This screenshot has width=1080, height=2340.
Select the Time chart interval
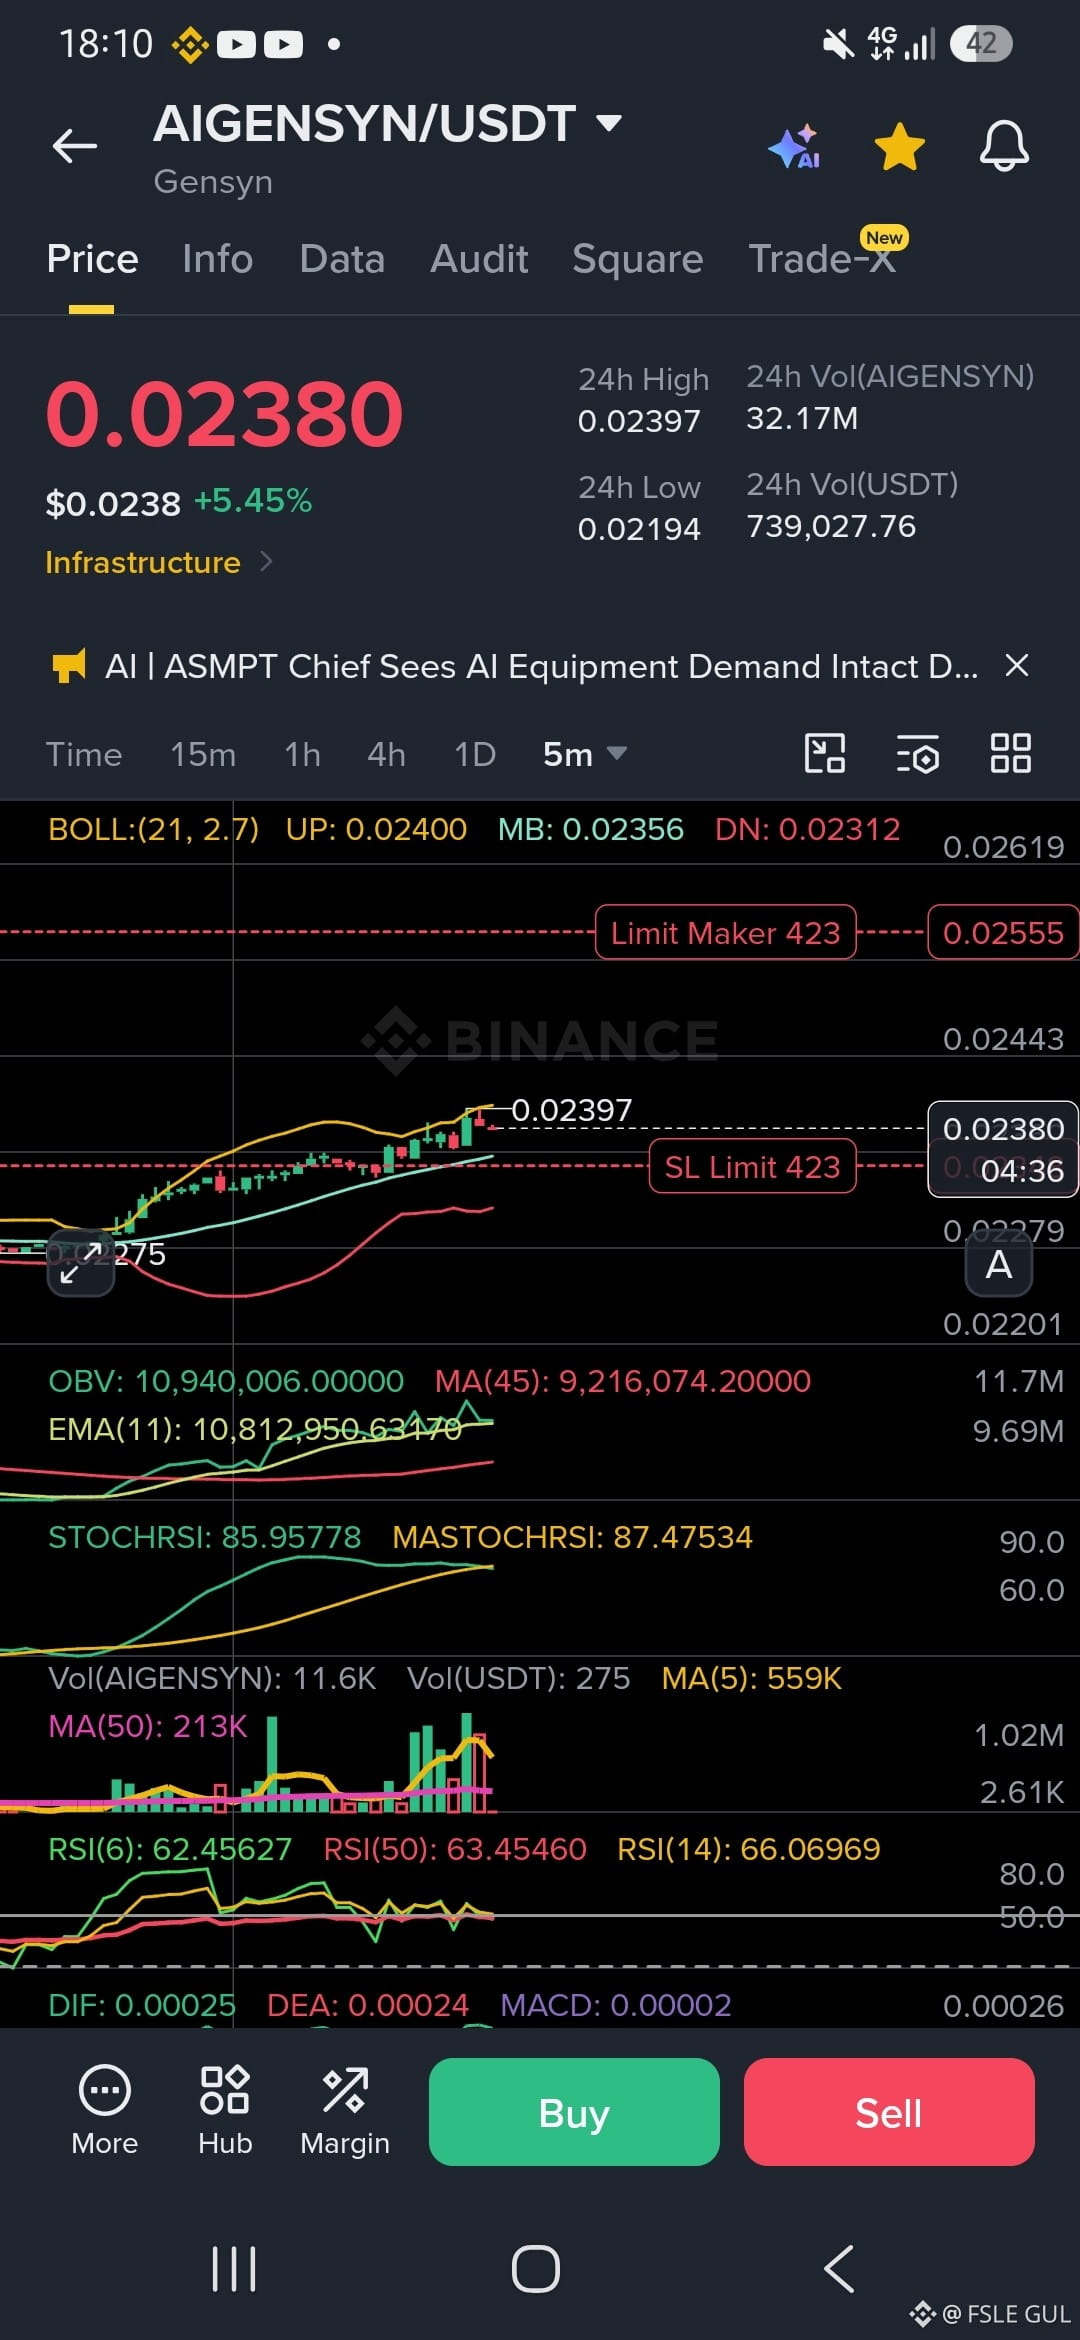pos(84,754)
